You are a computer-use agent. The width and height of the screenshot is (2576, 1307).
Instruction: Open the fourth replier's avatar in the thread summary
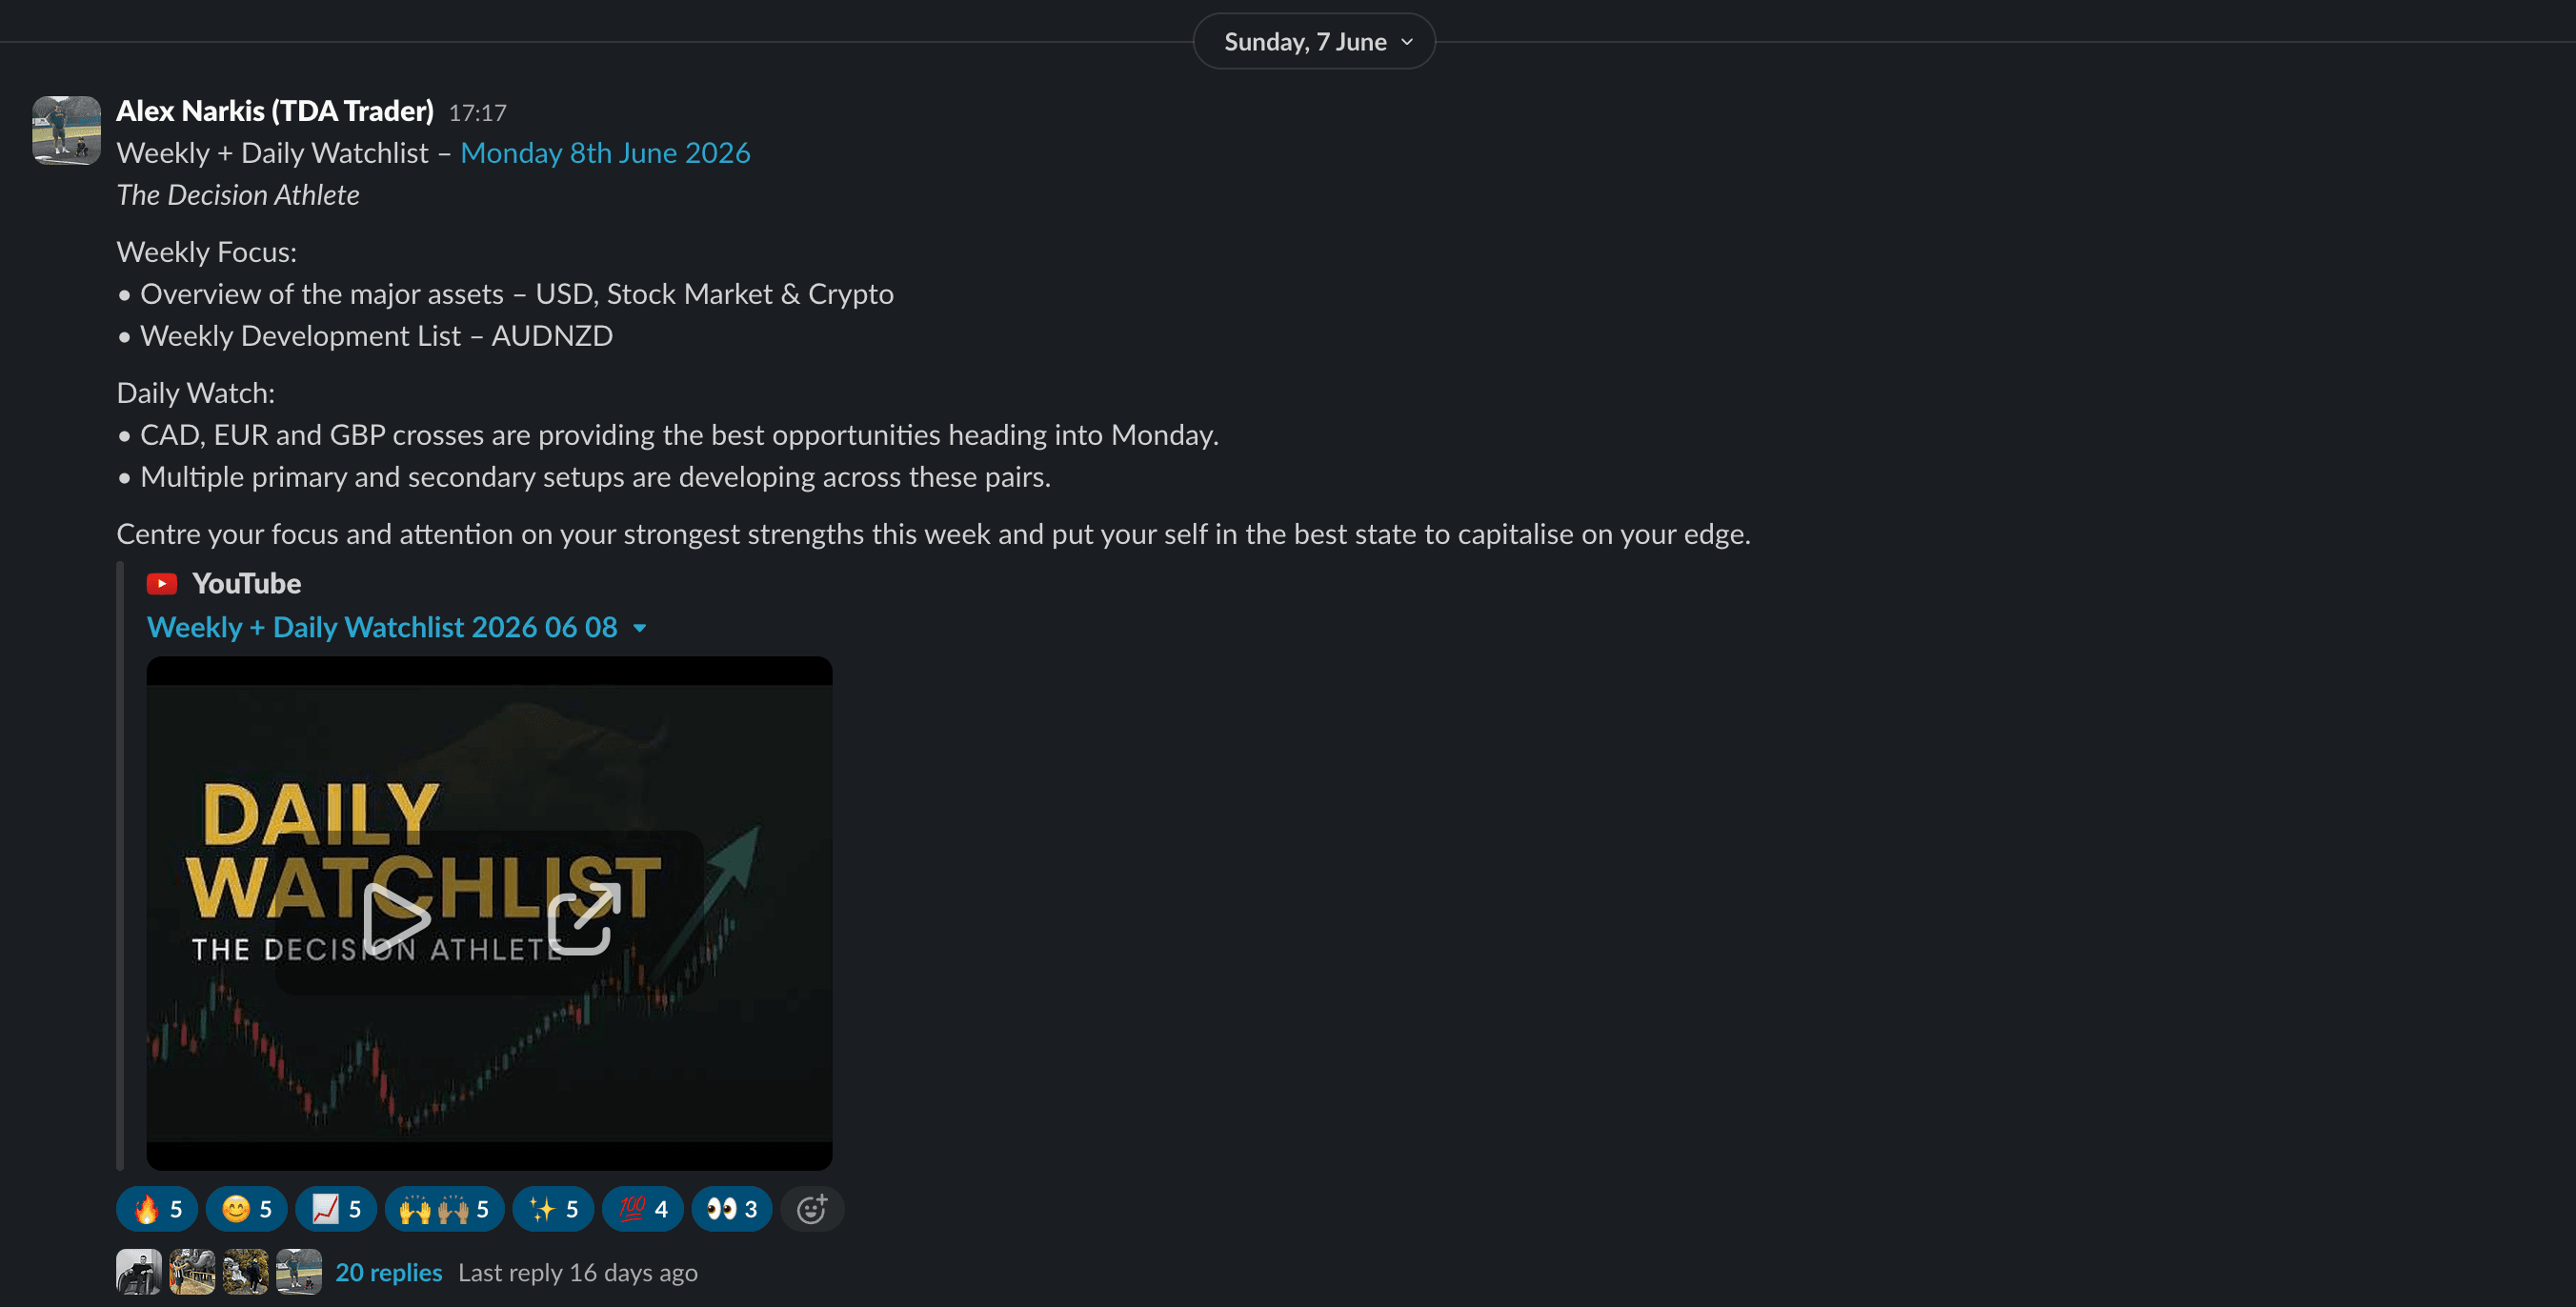299,1272
